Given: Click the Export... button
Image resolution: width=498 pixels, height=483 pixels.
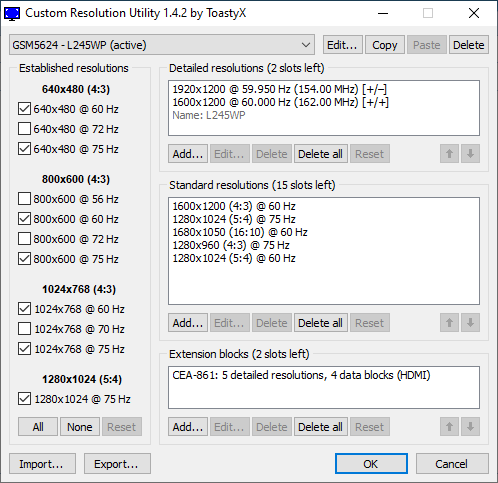Looking at the screenshot, I should [117, 464].
